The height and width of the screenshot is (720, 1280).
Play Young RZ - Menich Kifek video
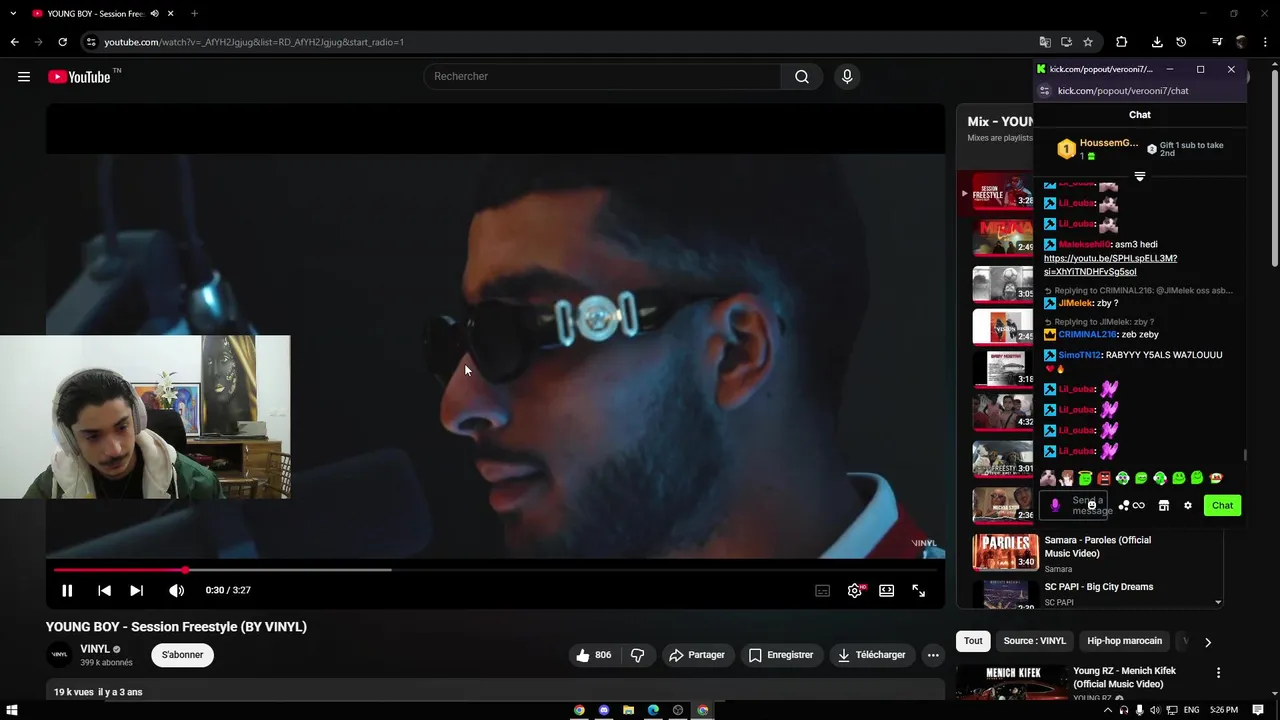[x=1124, y=677]
